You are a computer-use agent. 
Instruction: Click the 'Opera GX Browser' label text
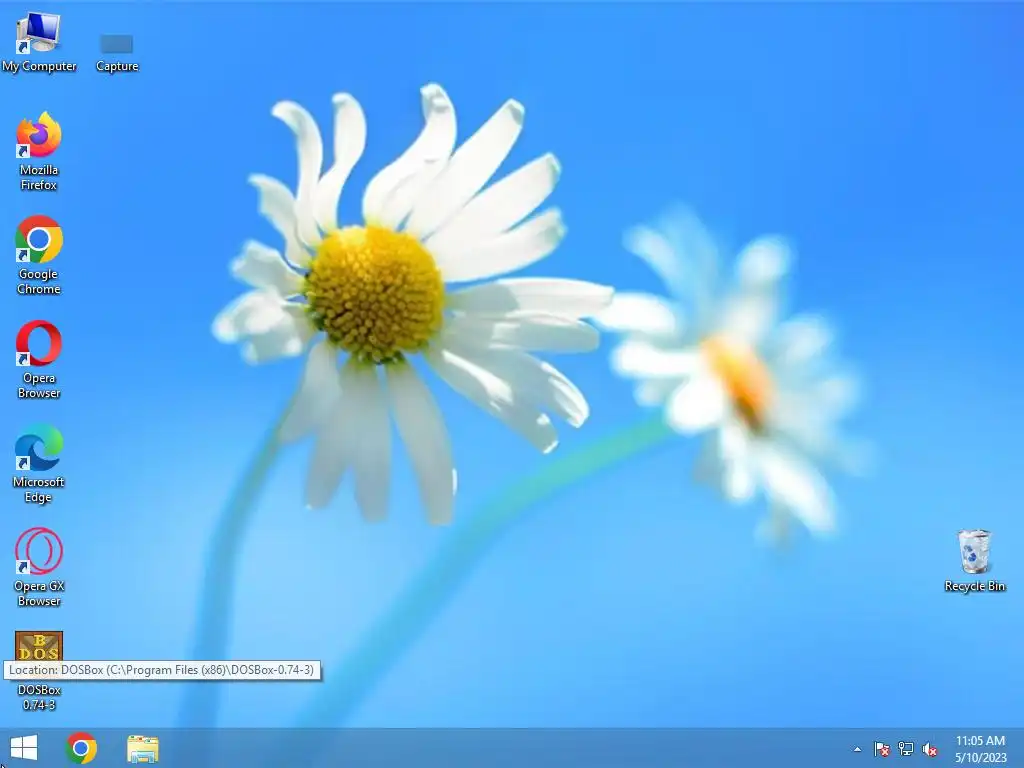[x=39, y=593]
